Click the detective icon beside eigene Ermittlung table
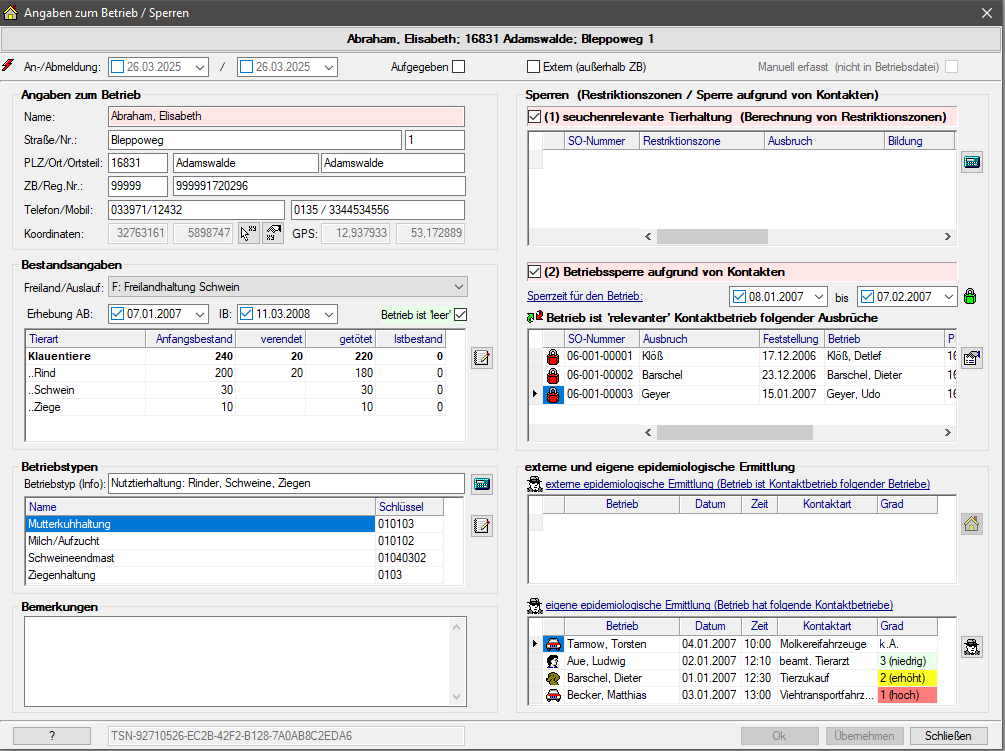1005x751 pixels. click(972, 647)
